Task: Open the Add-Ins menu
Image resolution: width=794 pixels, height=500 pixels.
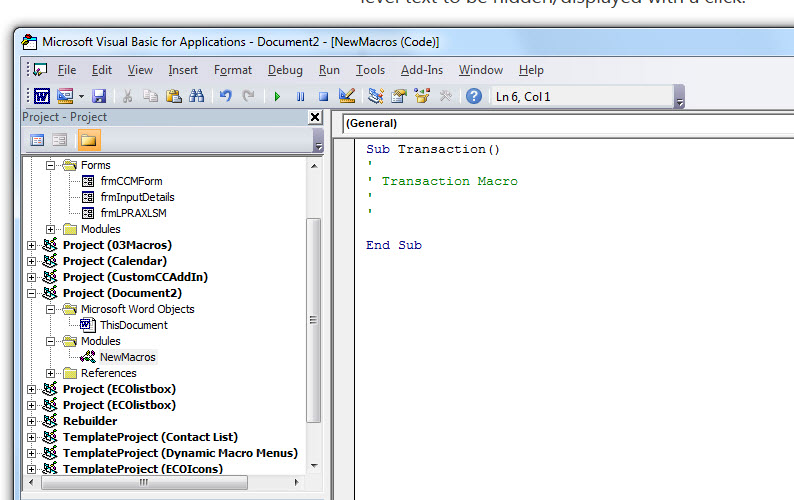Action: tap(422, 70)
